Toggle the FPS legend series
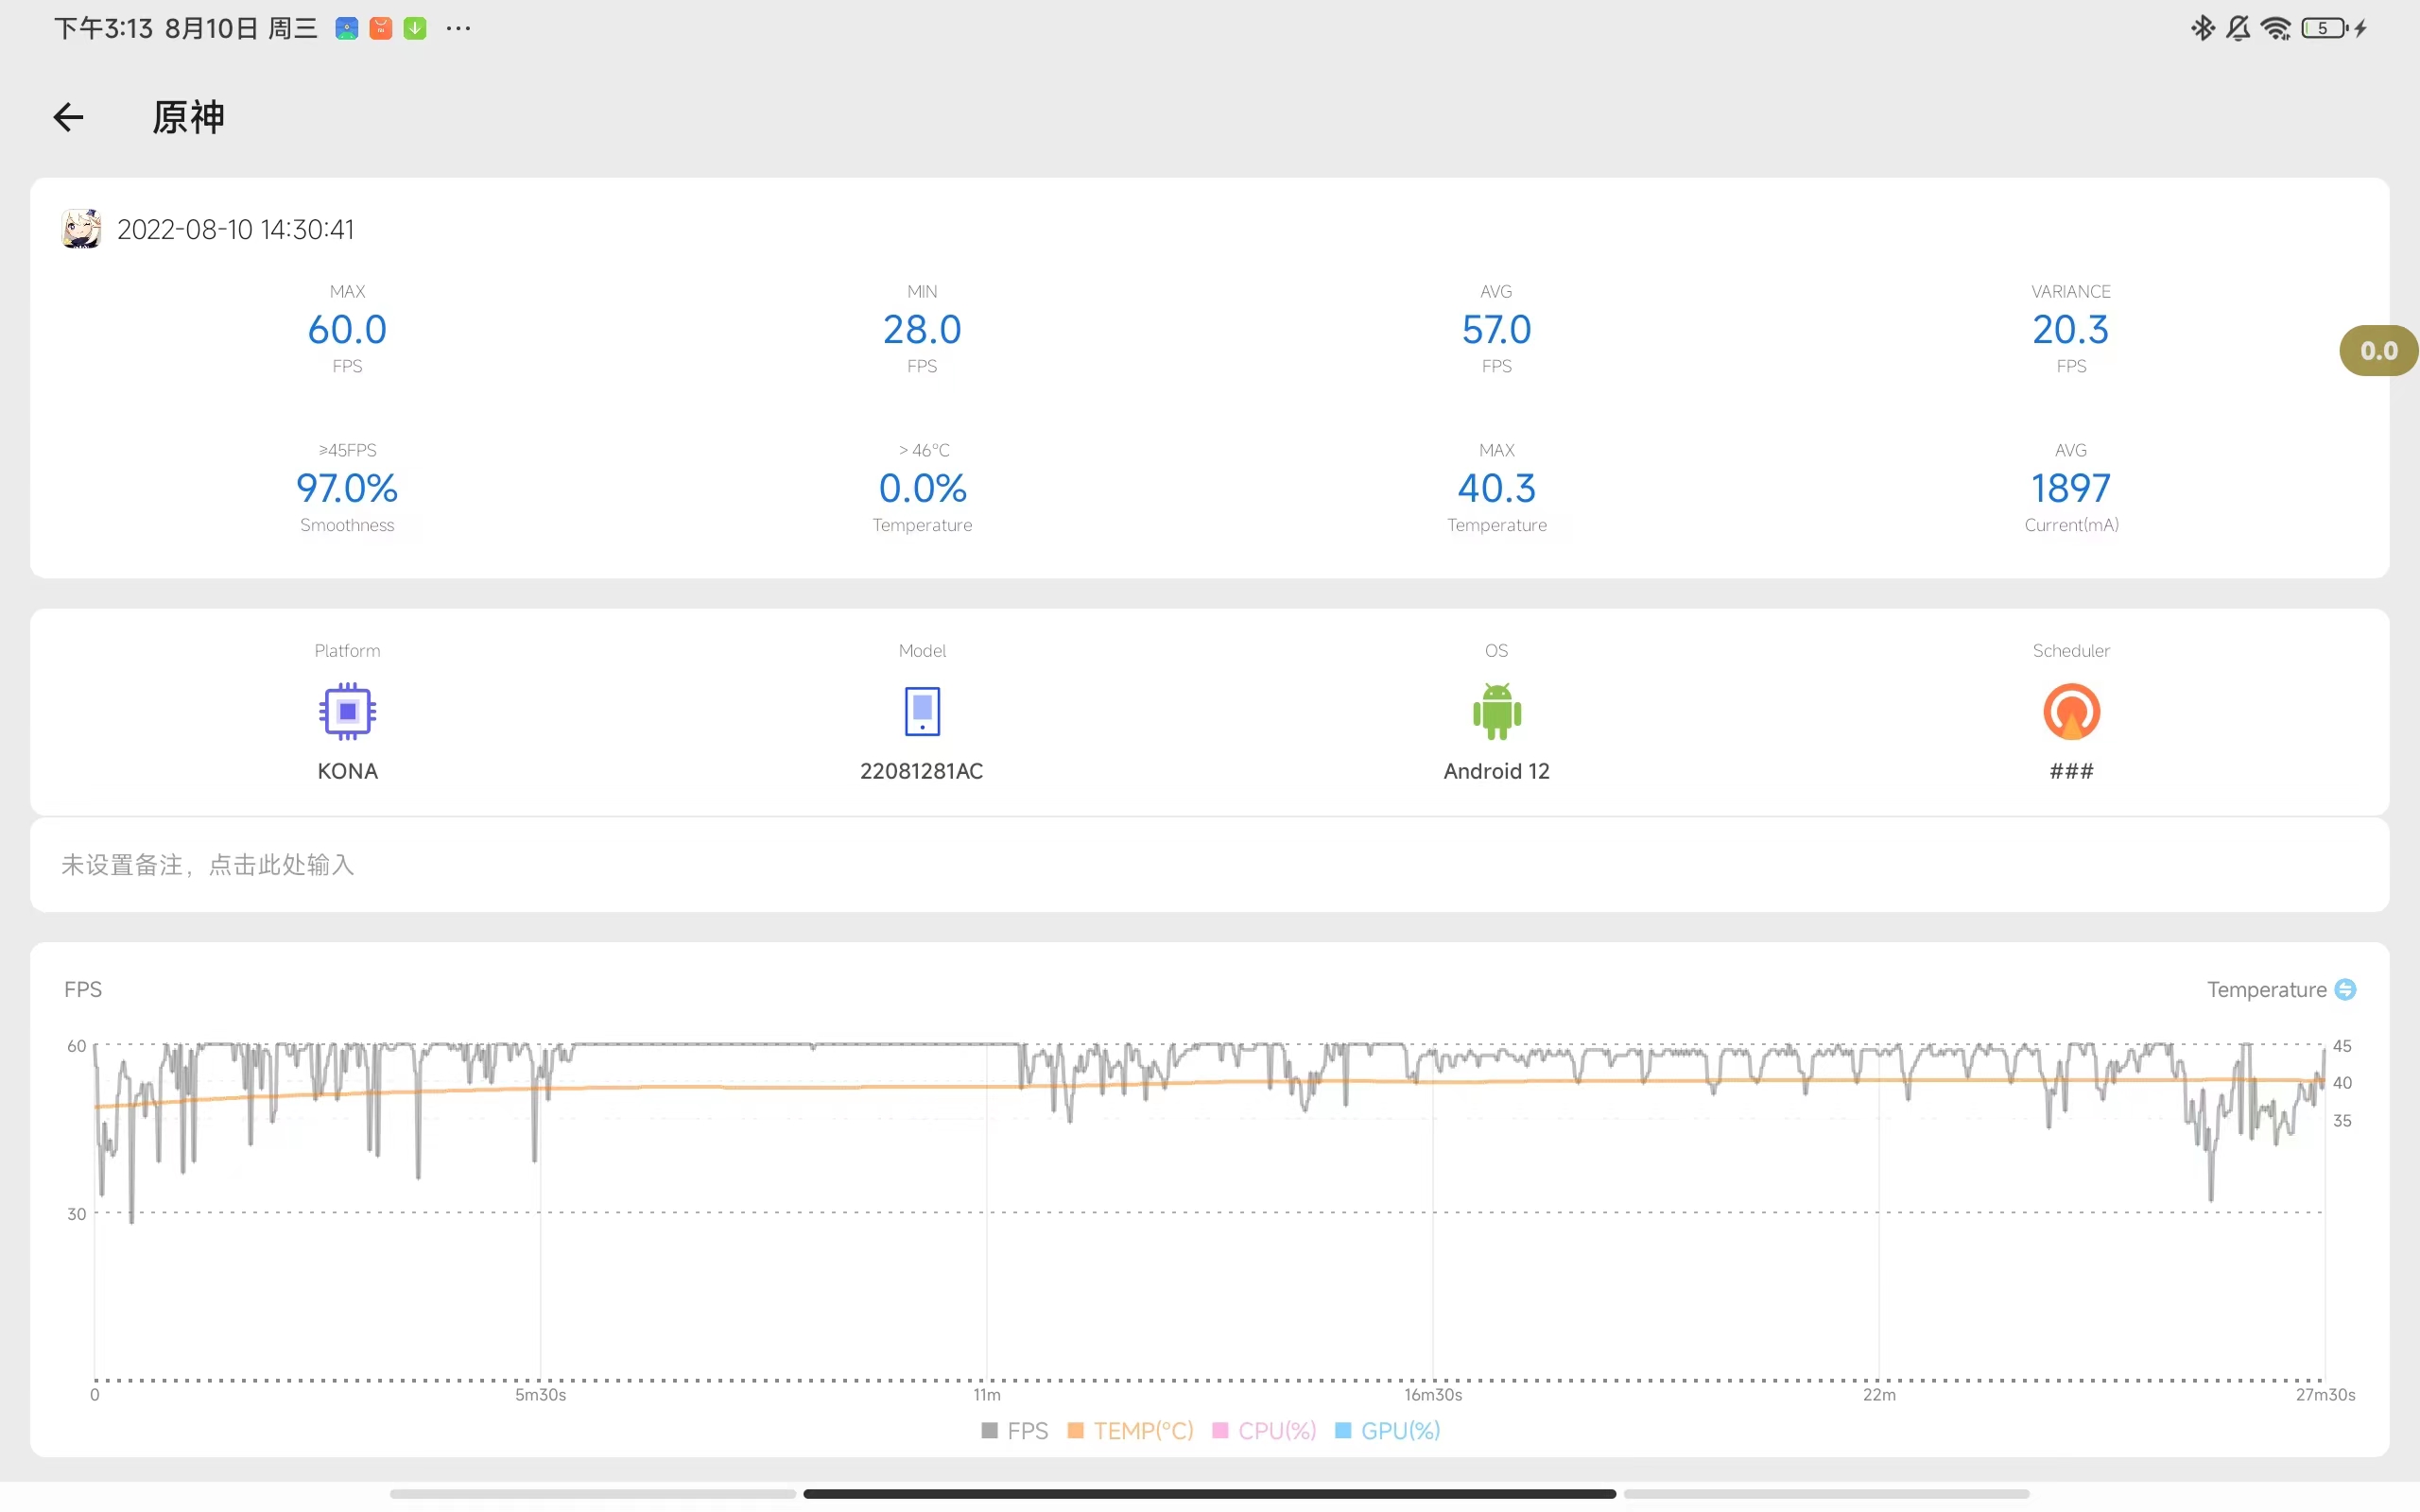Viewport: 2420px width, 1512px height. click(x=1015, y=1430)
